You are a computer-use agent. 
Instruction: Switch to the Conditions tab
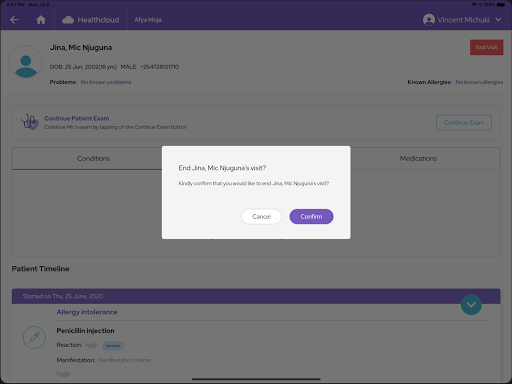pos(93,159)
